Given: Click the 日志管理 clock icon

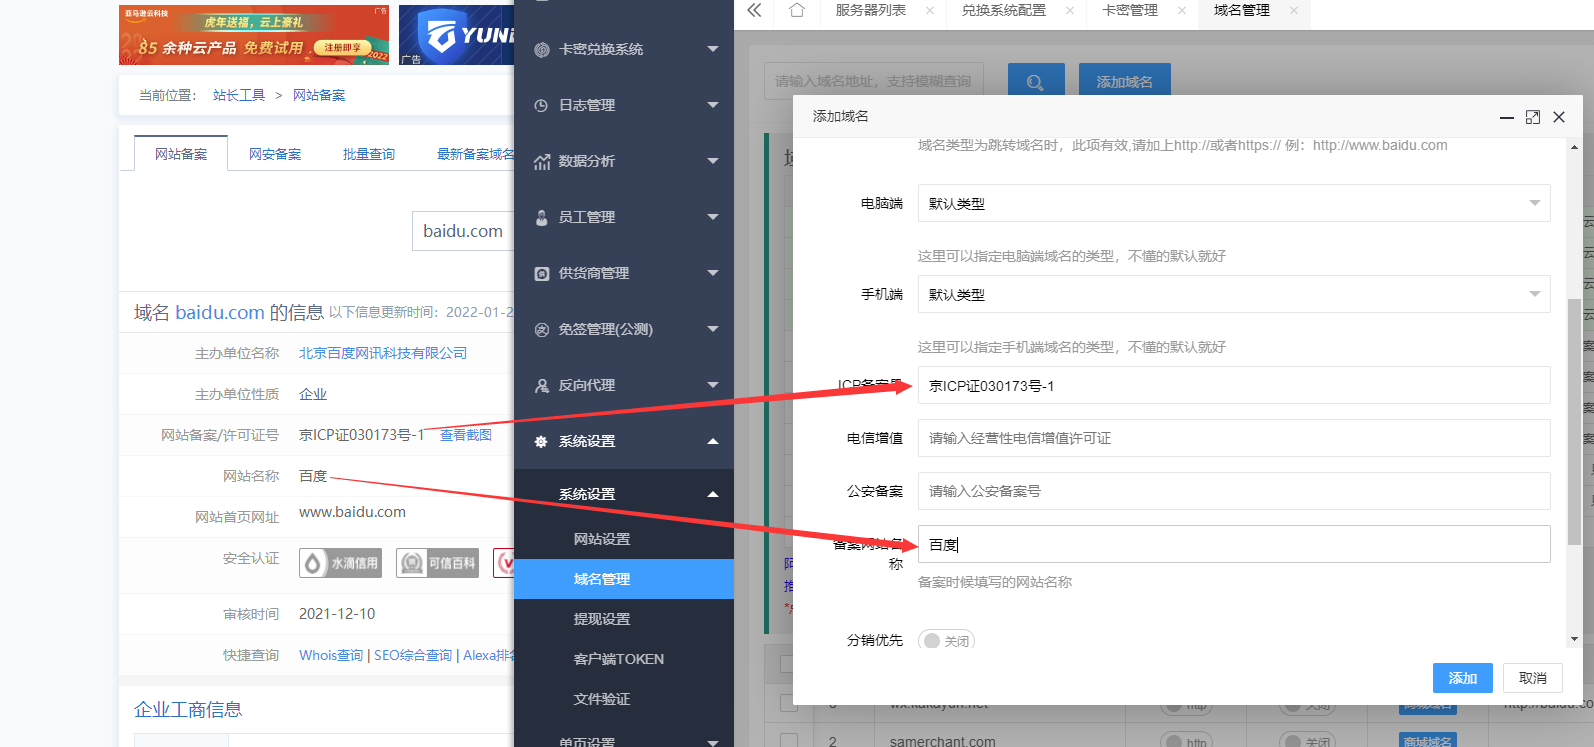Looking at the screenshot, I should [x=542, y=105].
